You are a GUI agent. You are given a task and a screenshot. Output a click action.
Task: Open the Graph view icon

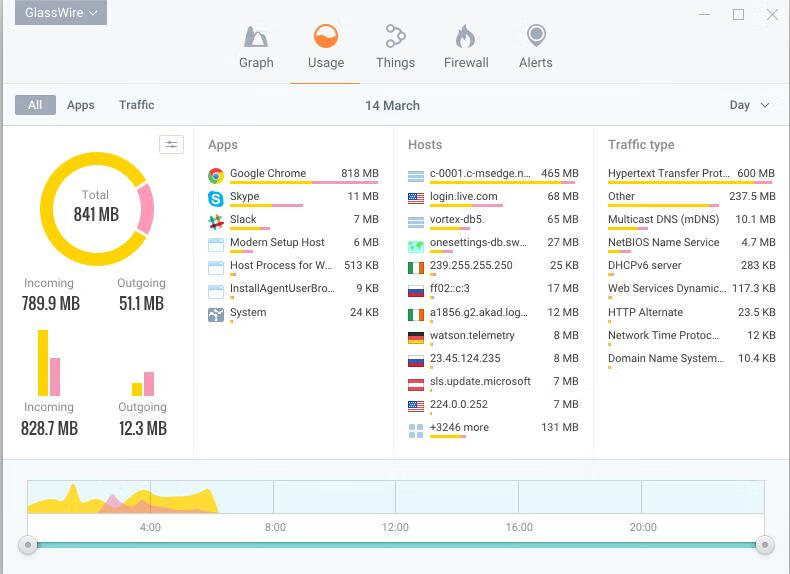pos(256,38)
